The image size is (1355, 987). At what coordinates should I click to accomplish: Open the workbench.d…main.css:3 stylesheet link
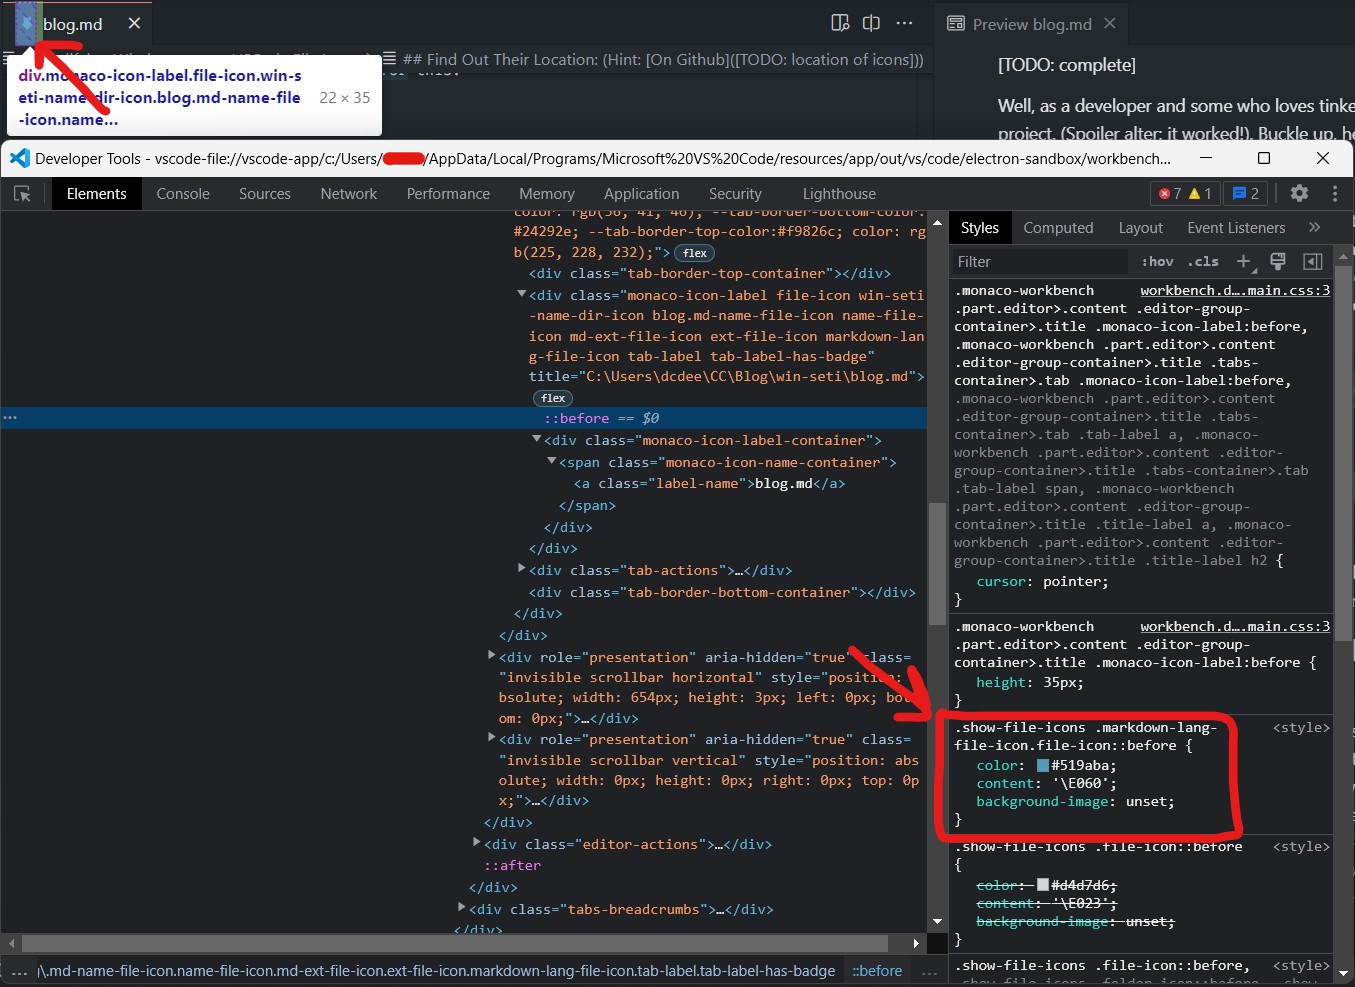click(1234, 290)
